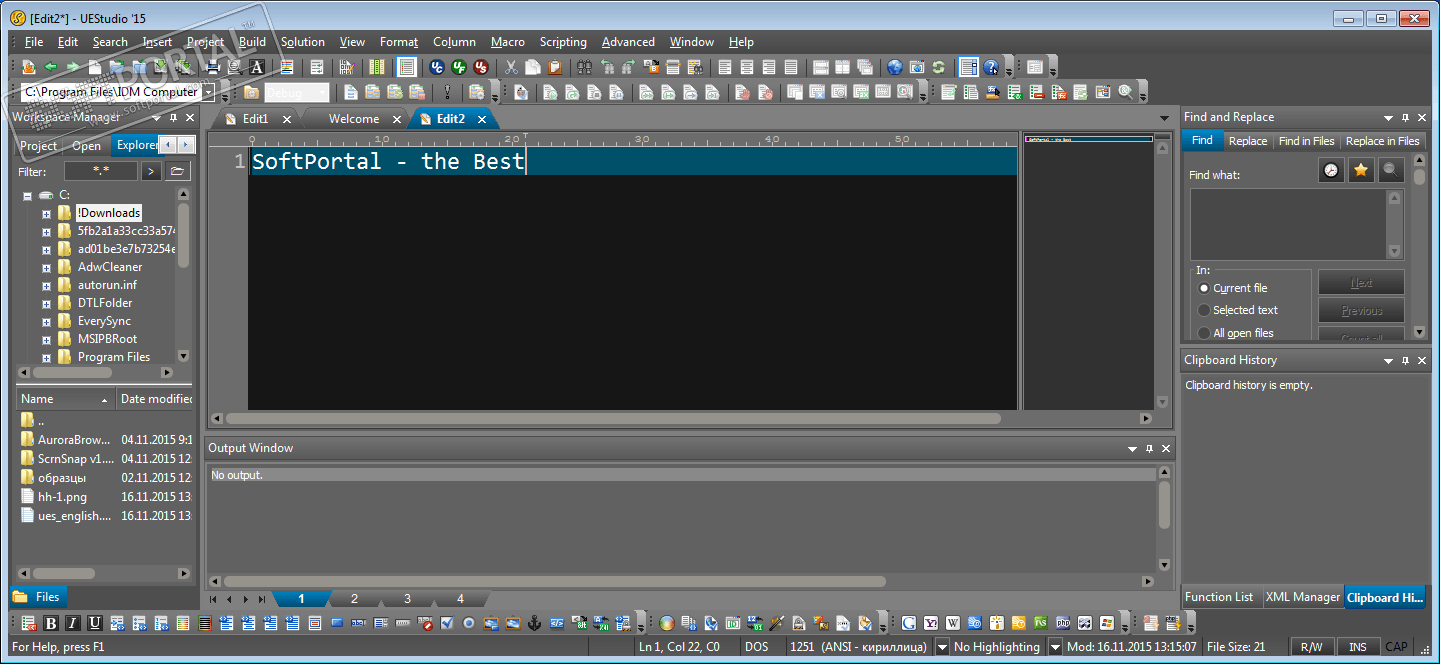The width and height of the screenshot is (1440, 664).
Task: Select hh-1.png in the file list
Action: pyautogui.click(x=62, y=497)
